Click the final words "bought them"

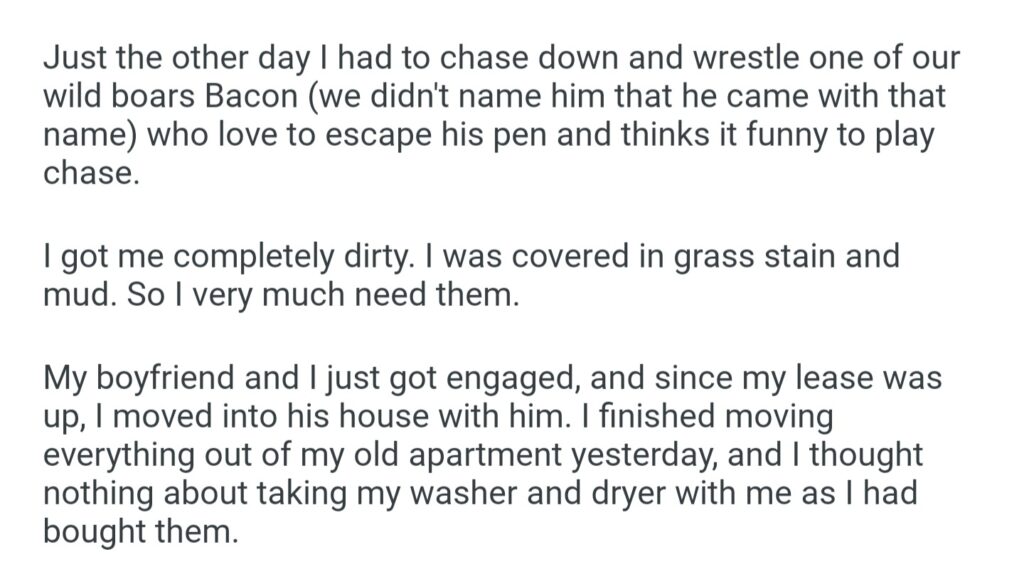click(x=140, y=531)
